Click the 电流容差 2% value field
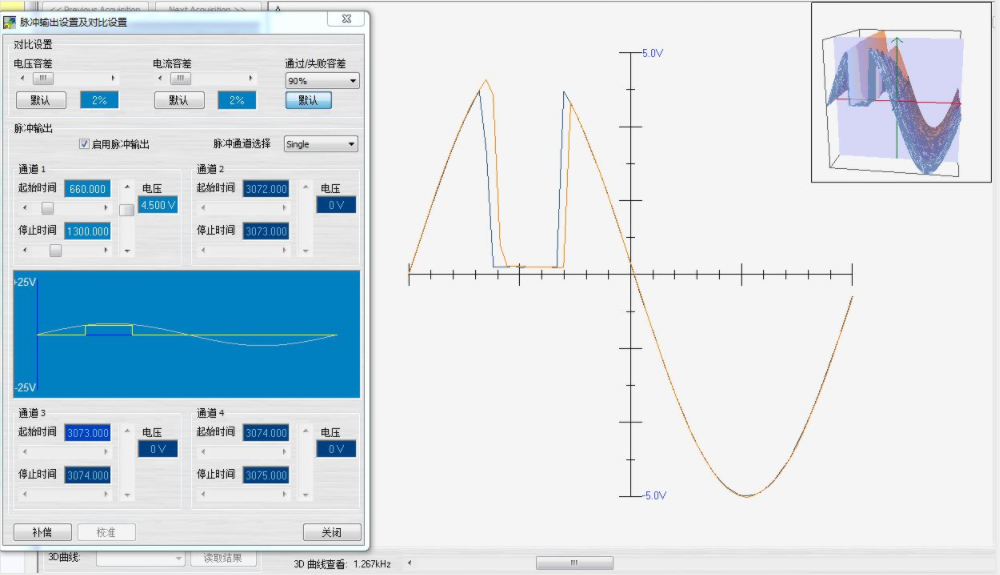 [x=237, y=100]
